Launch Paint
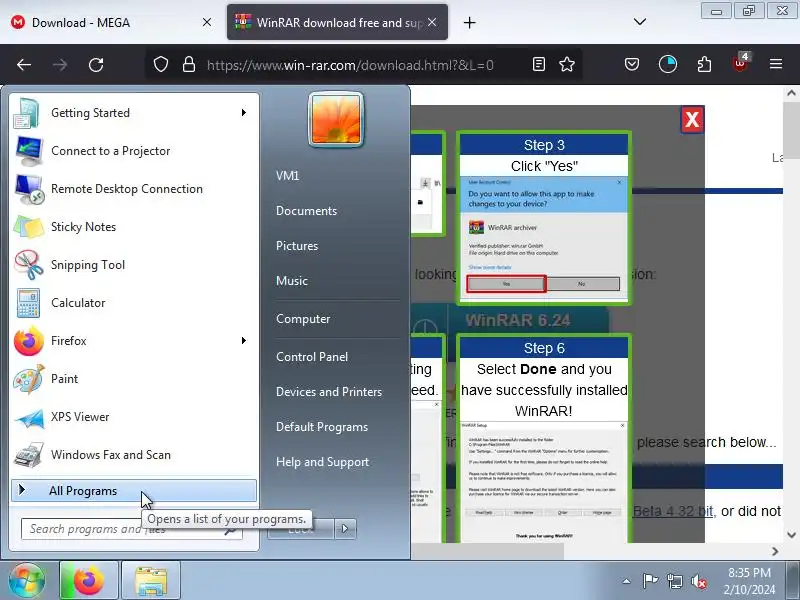The image size is (800, 600). pyautogui.click(x=134, y=379)
